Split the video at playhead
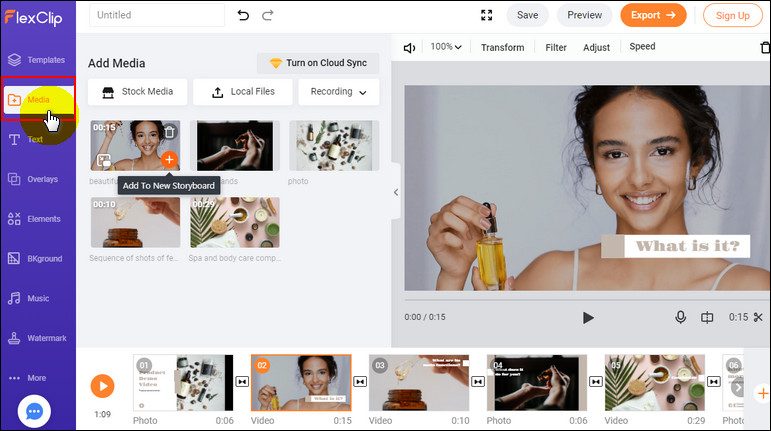Image resolution: width=771 pixels, height=431 pixels. tap(707, 317)
